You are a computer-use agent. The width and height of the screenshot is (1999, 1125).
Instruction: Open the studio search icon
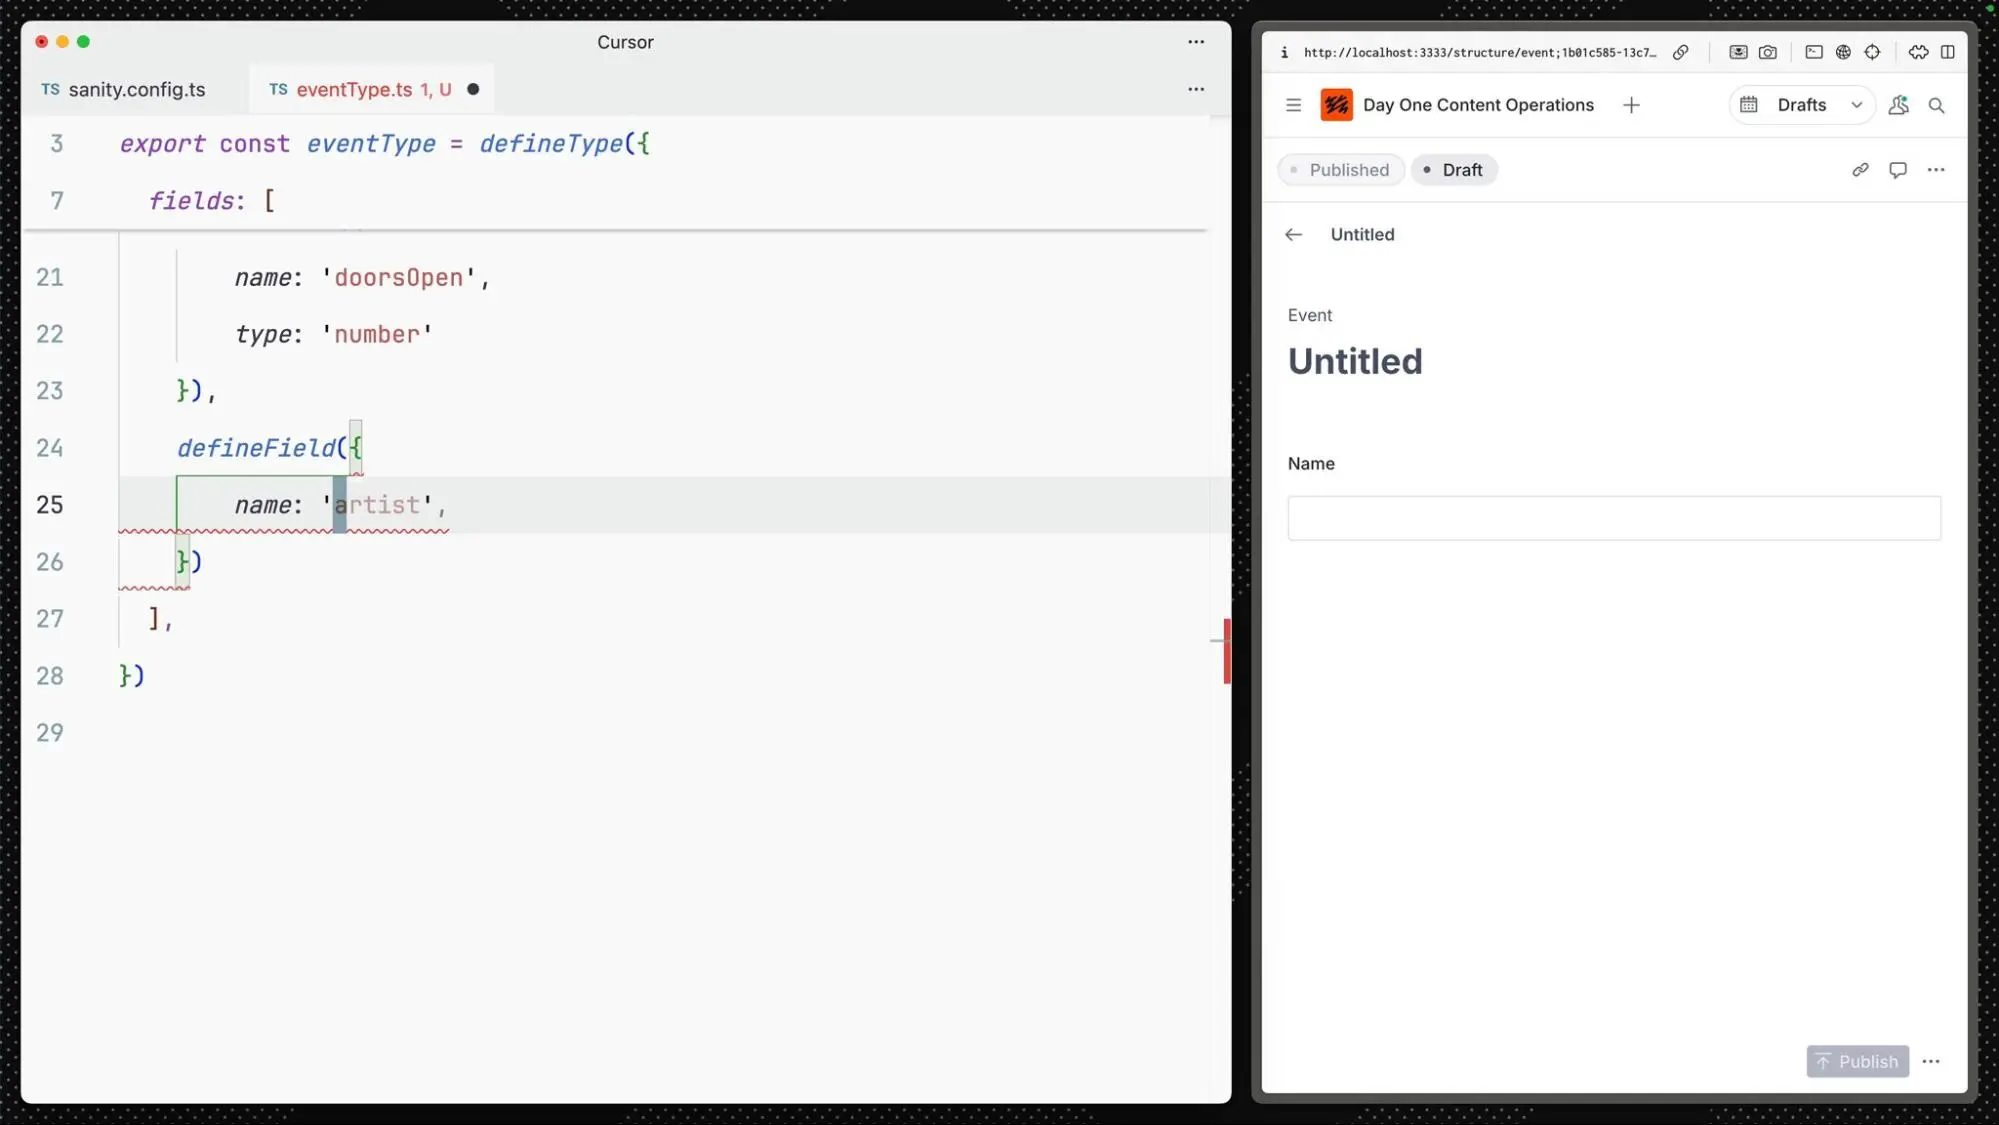(1936, 105)
